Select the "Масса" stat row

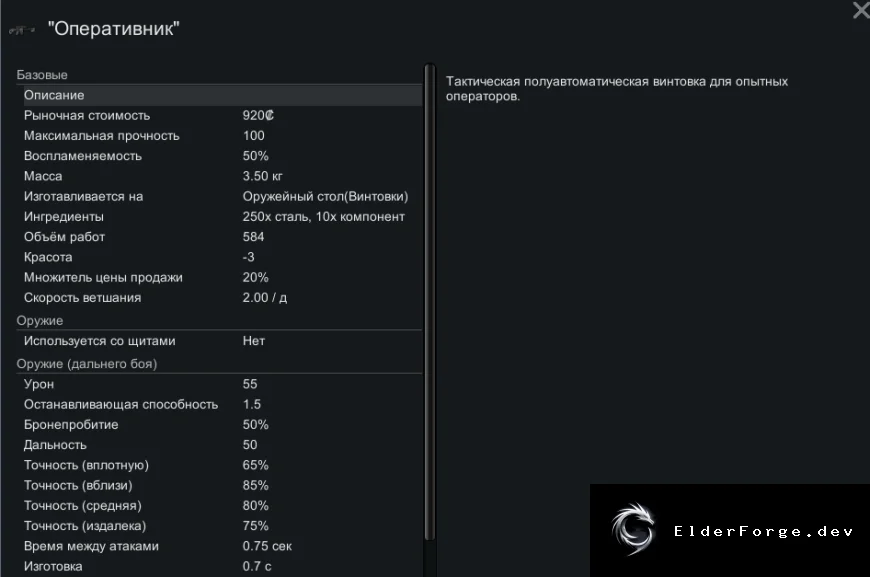(x=219, y=176)
